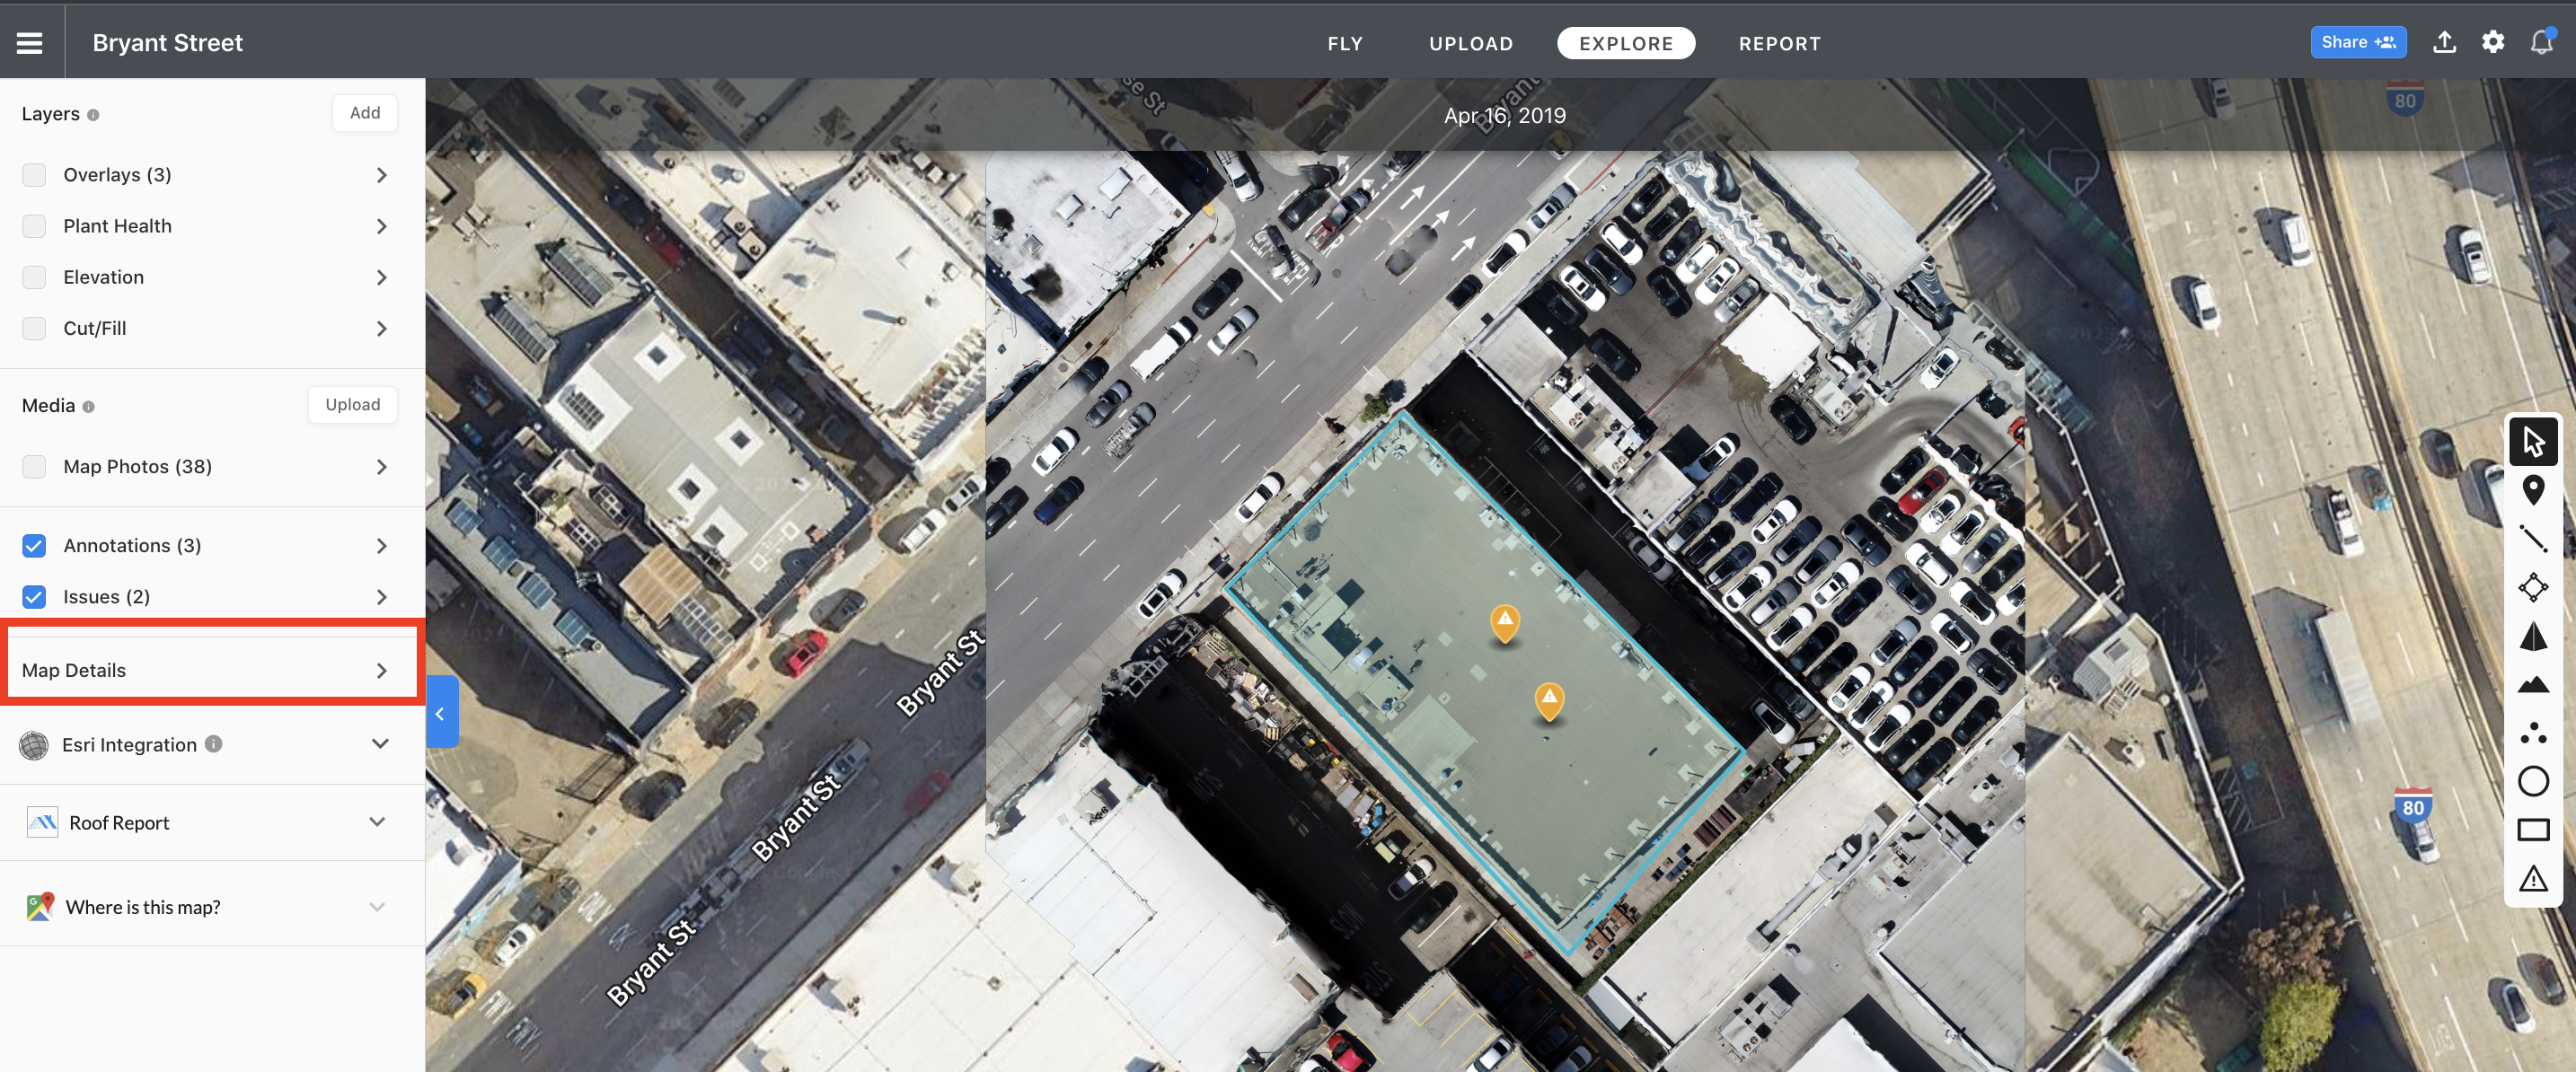Click the Layers info icon

tap(93, 115)
